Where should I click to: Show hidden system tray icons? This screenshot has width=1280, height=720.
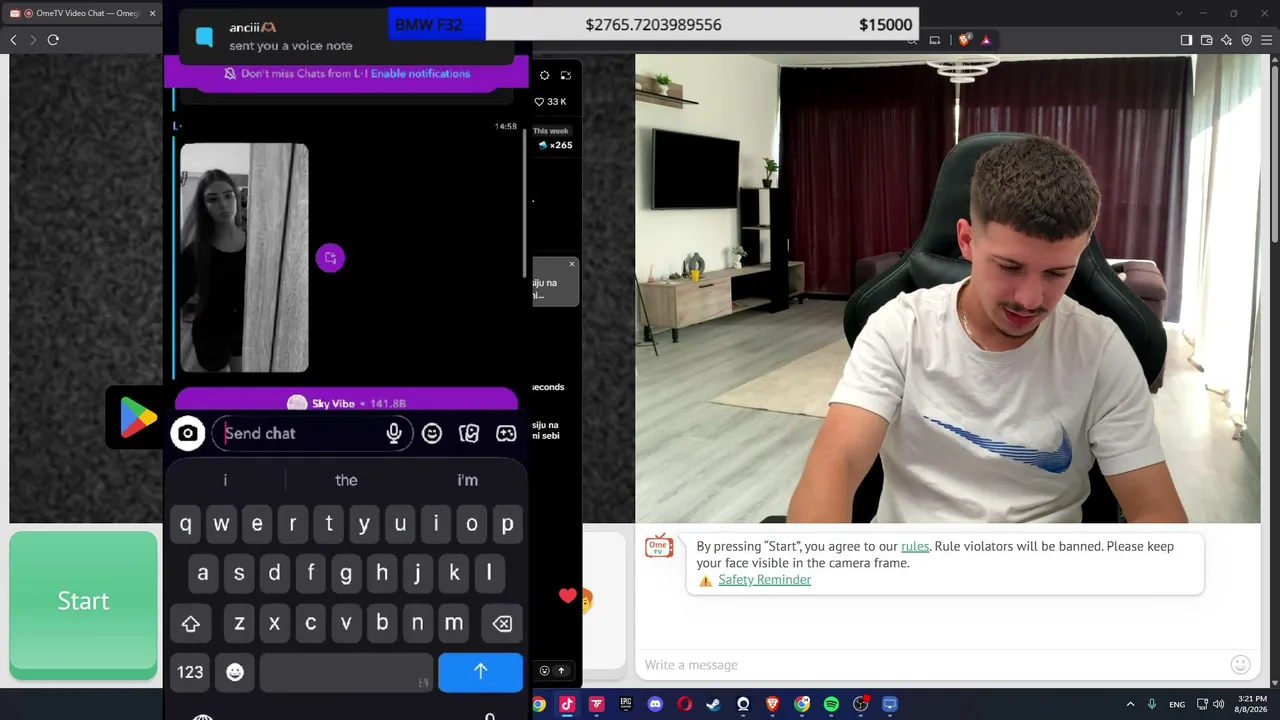click(x=1130, y=704)
